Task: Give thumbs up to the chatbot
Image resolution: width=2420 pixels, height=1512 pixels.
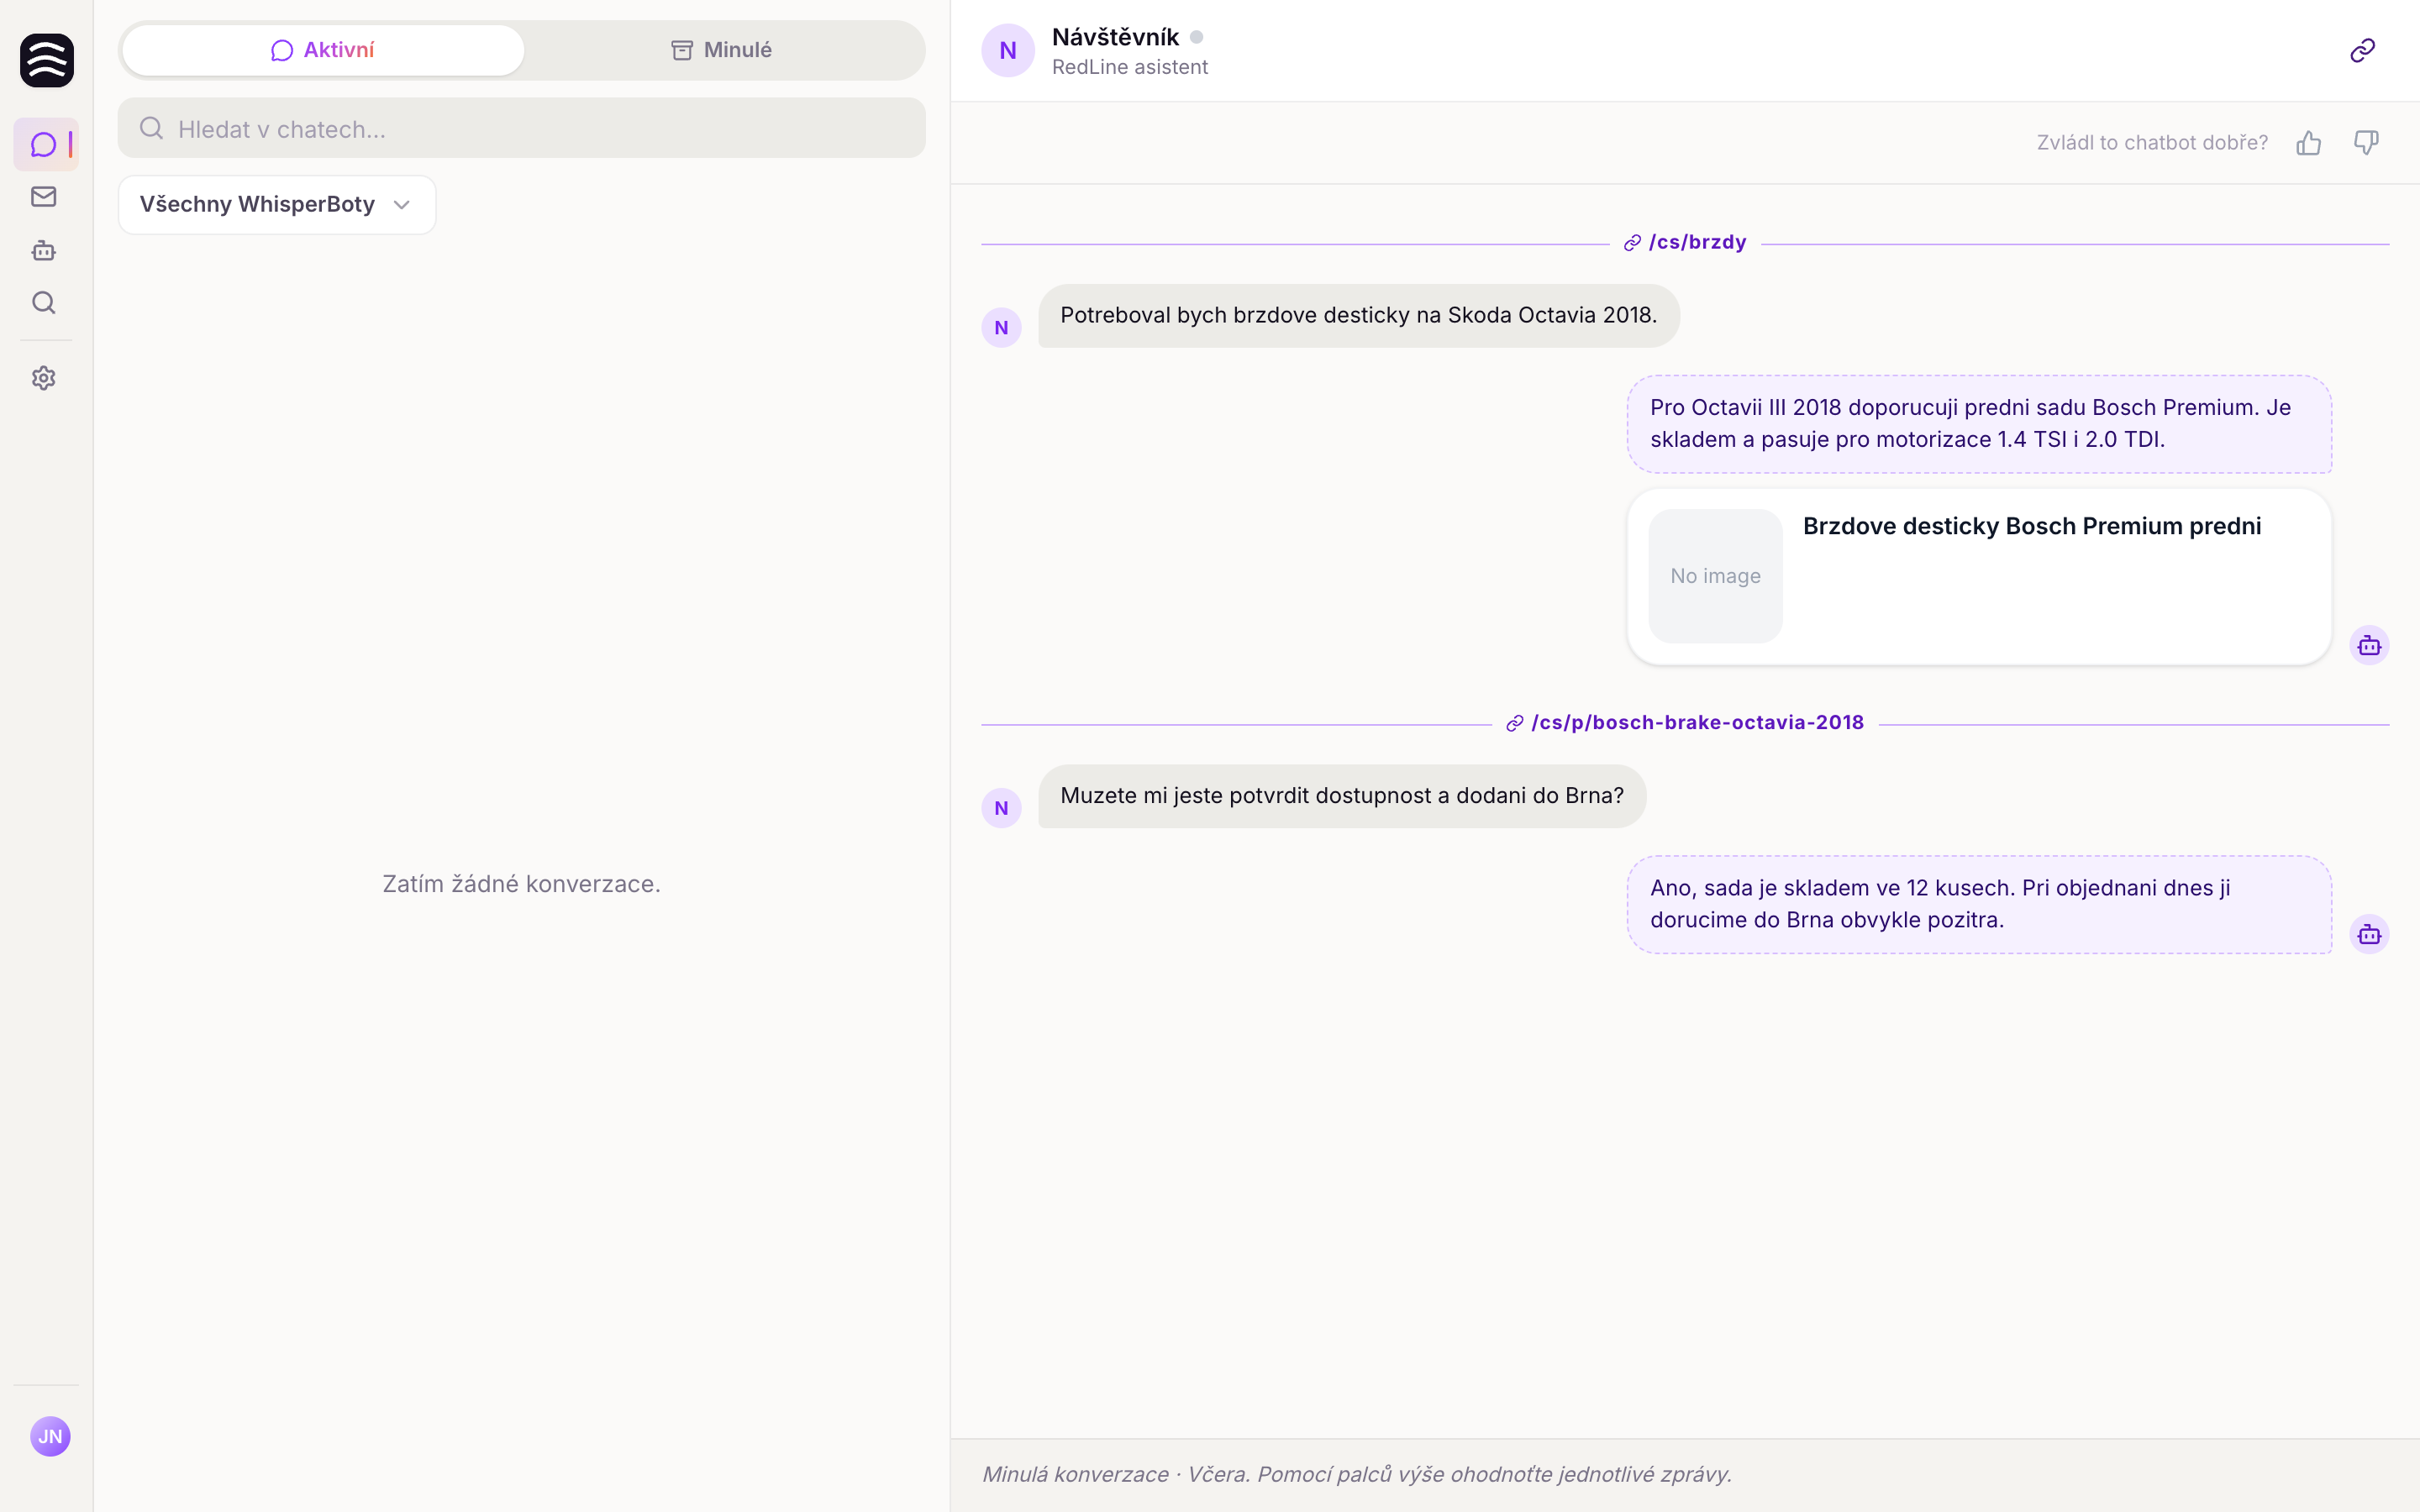Action: (x=2308, y=143)
